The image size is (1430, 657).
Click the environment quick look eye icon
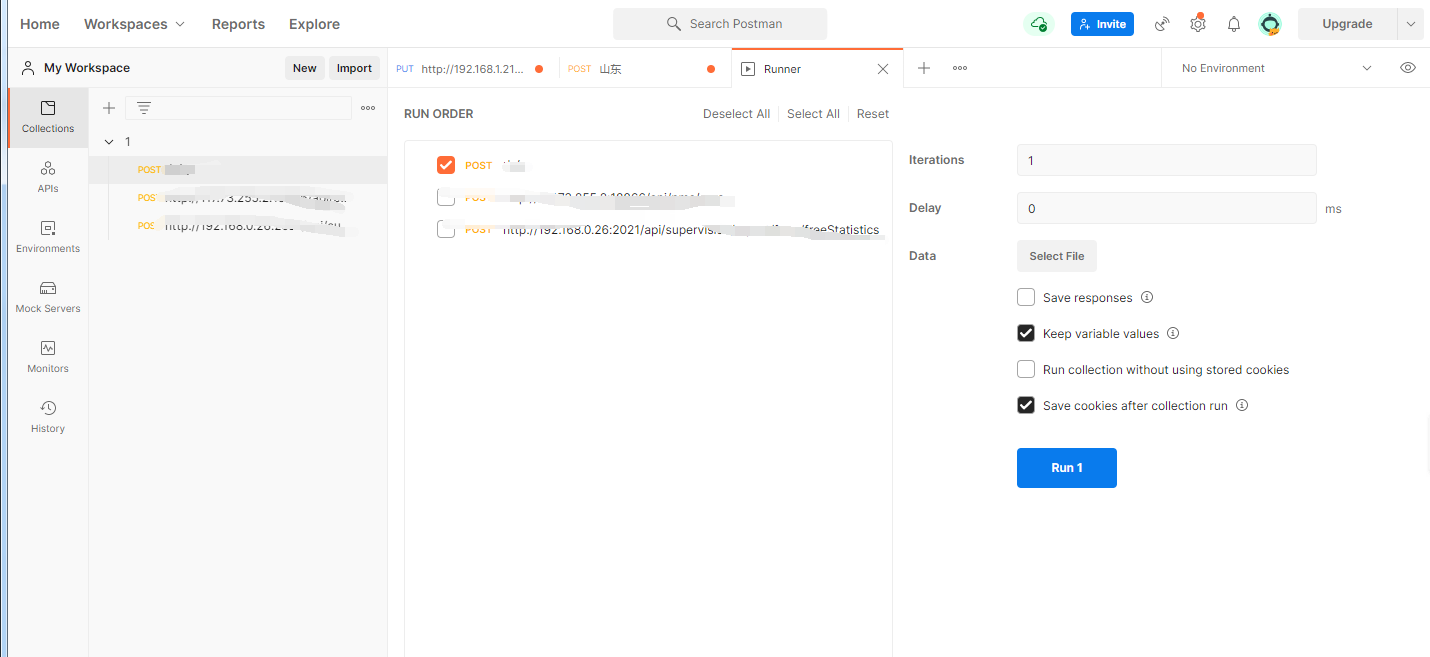[x=1408, y=68]
